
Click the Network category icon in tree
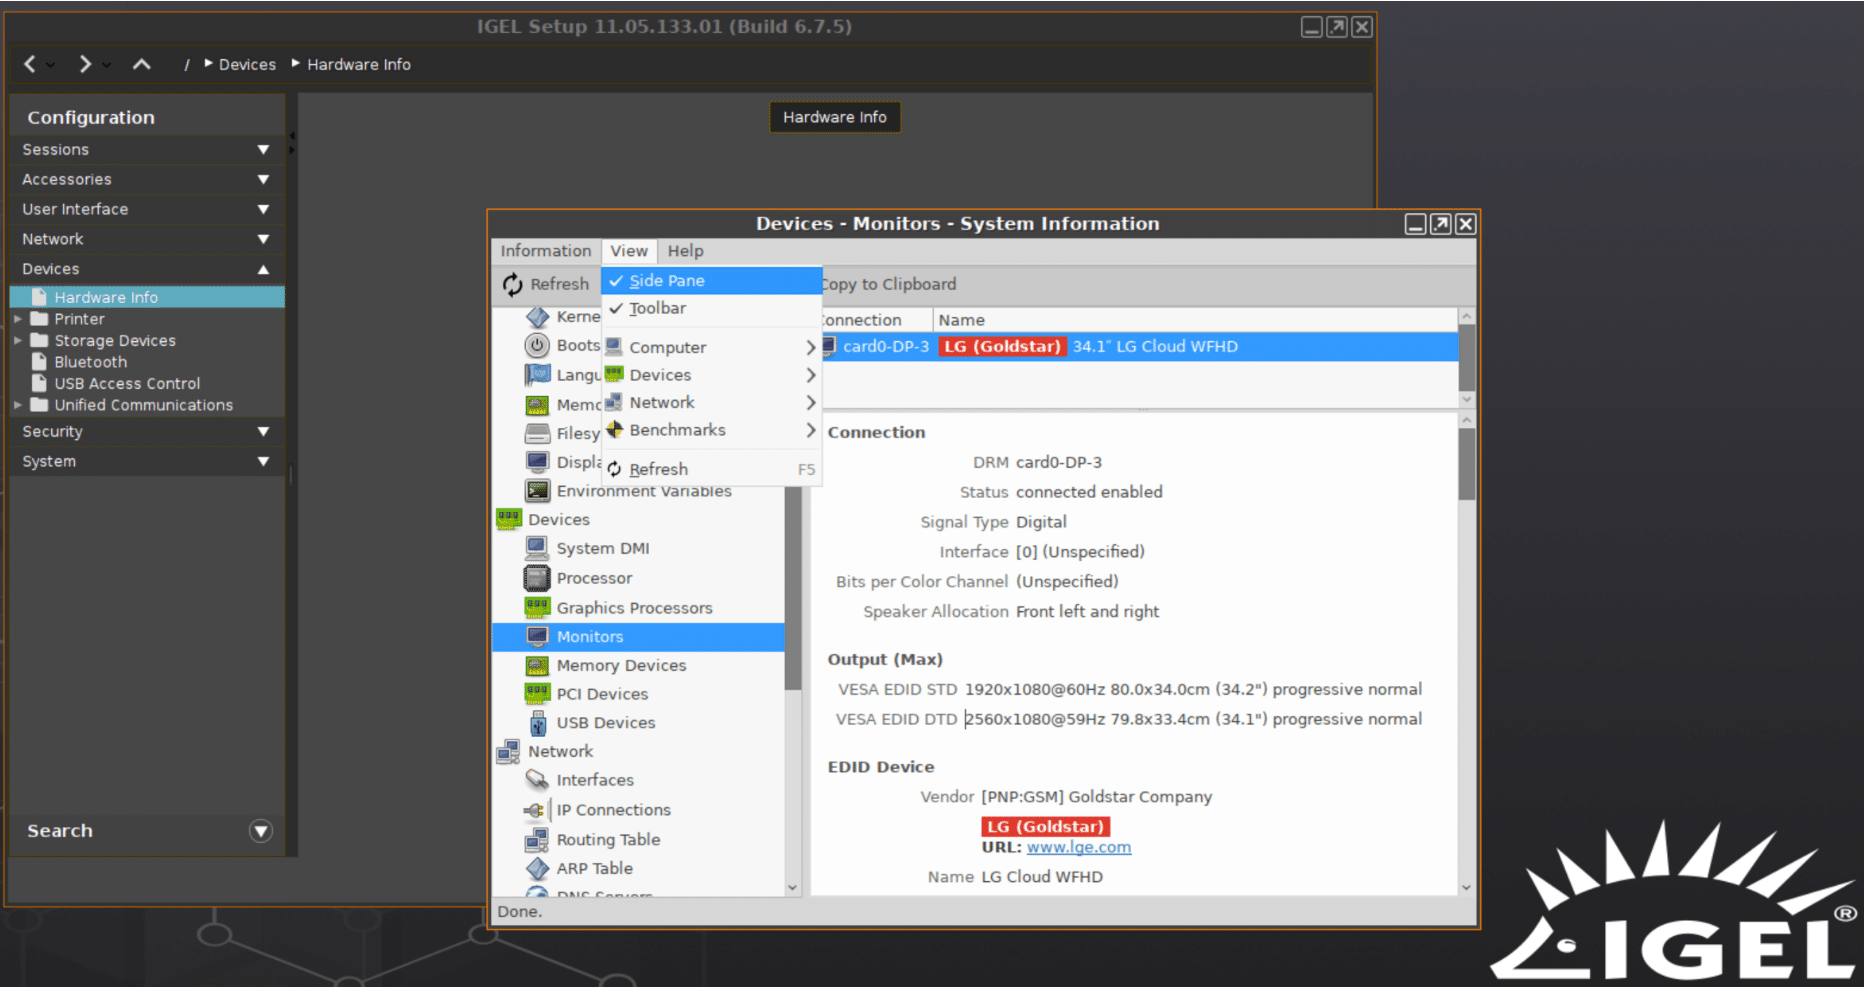(x=509, y=751)
